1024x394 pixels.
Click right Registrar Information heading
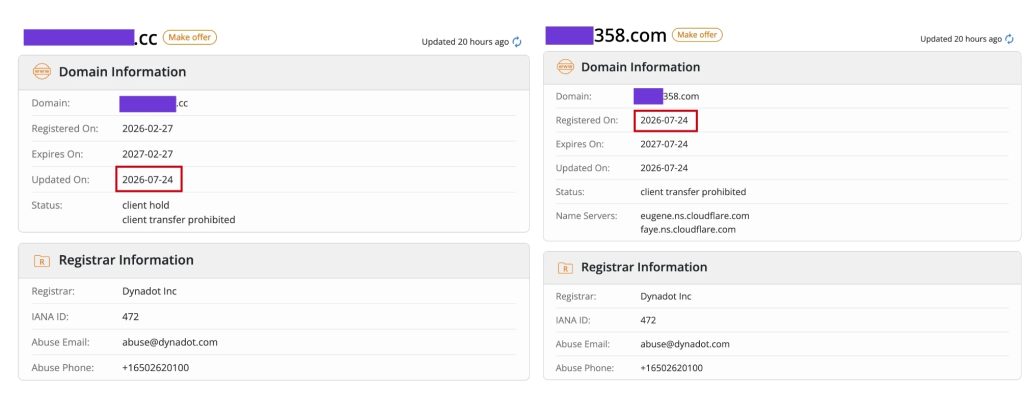(x=644, y=267)
